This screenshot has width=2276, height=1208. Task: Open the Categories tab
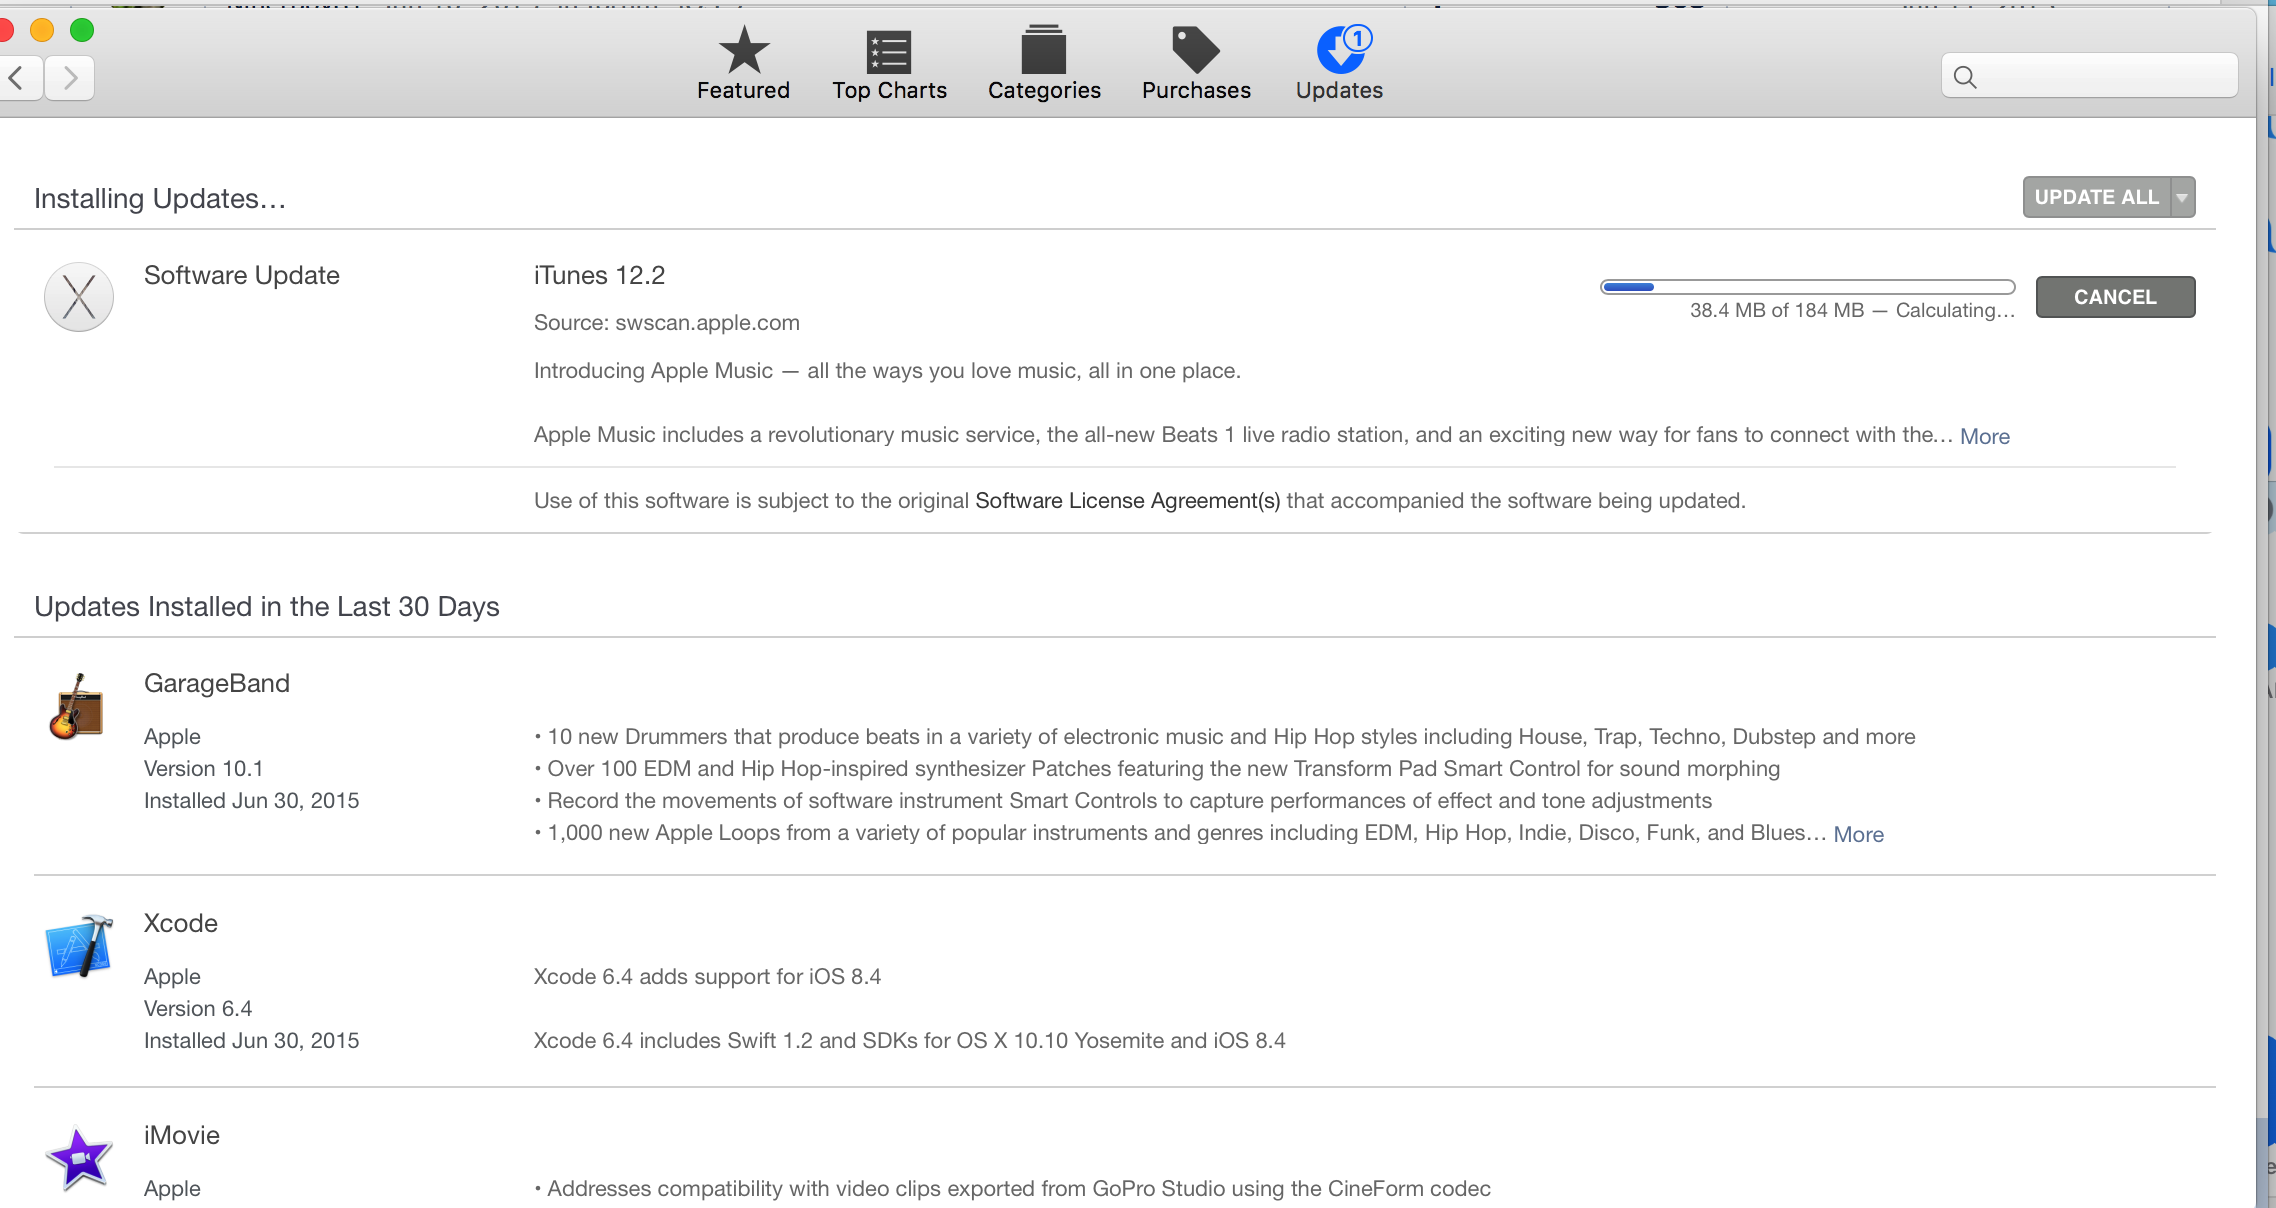(x=1044, y=63)
